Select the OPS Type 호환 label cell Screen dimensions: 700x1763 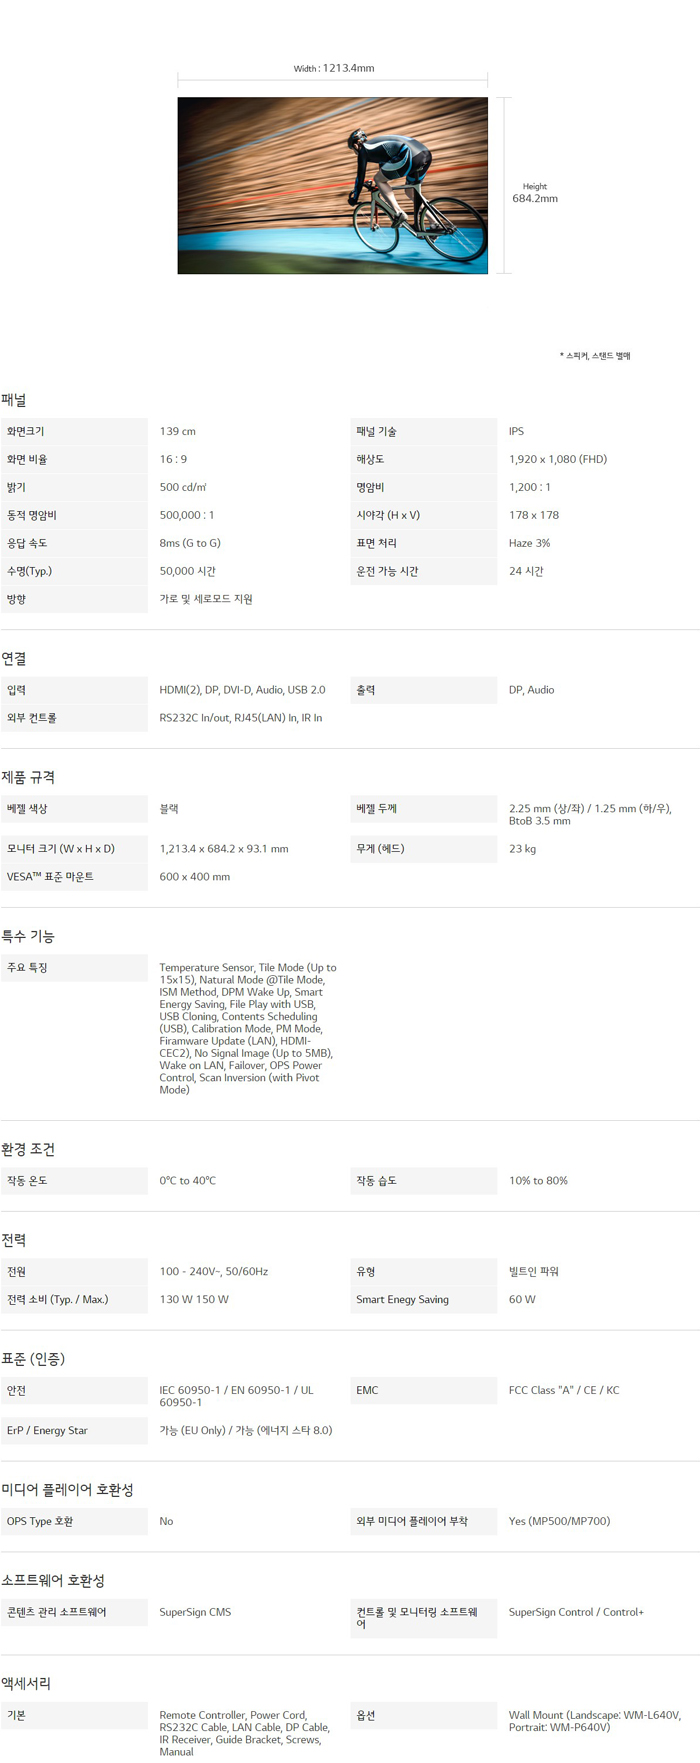click(40, 1521)
